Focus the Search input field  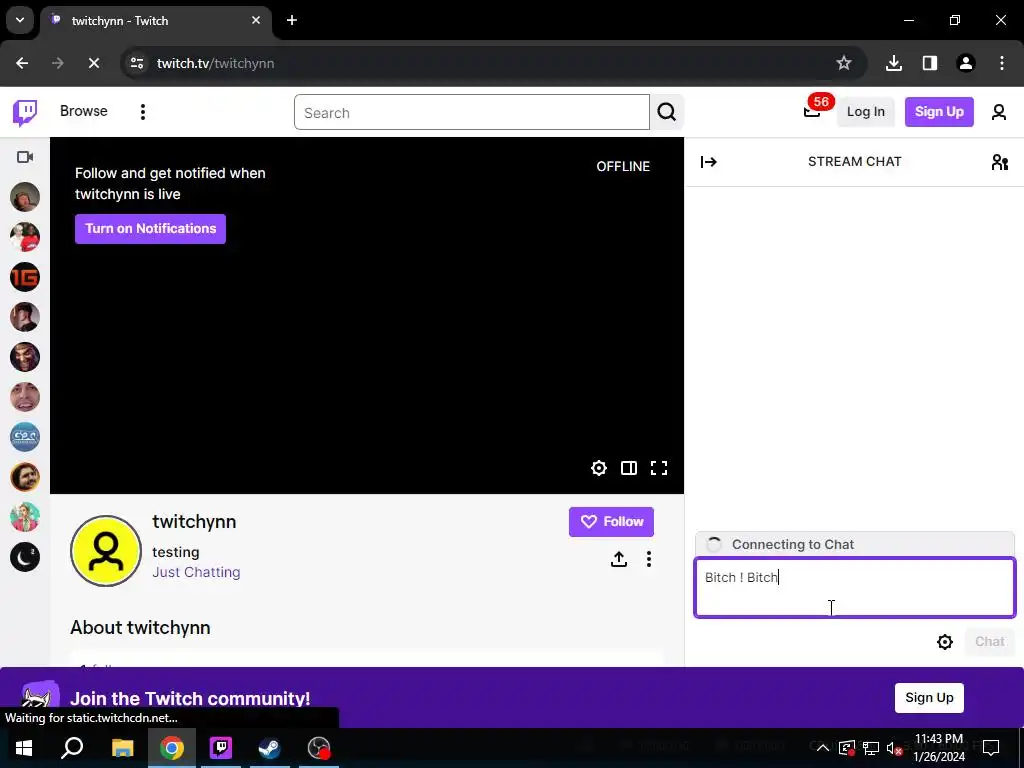click(x=472, y=112)
